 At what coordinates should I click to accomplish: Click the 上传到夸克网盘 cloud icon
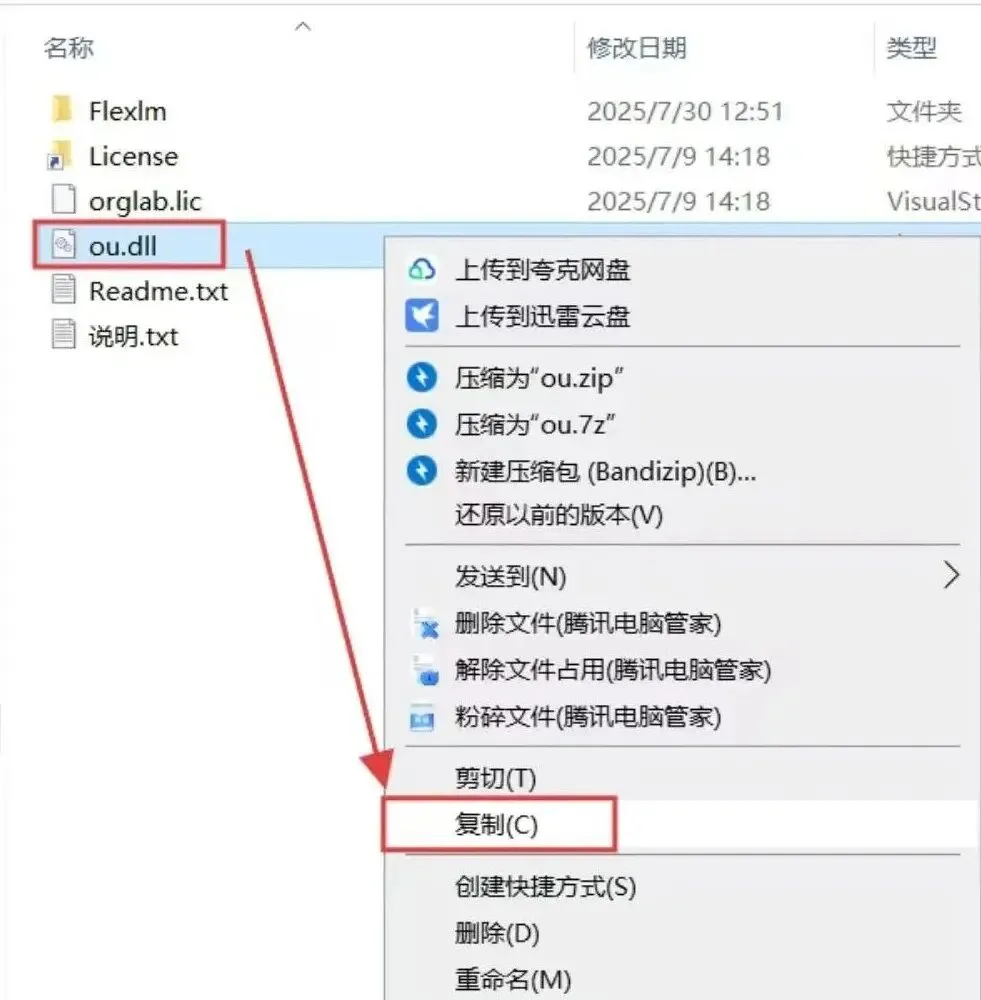[x=422, y=269]
